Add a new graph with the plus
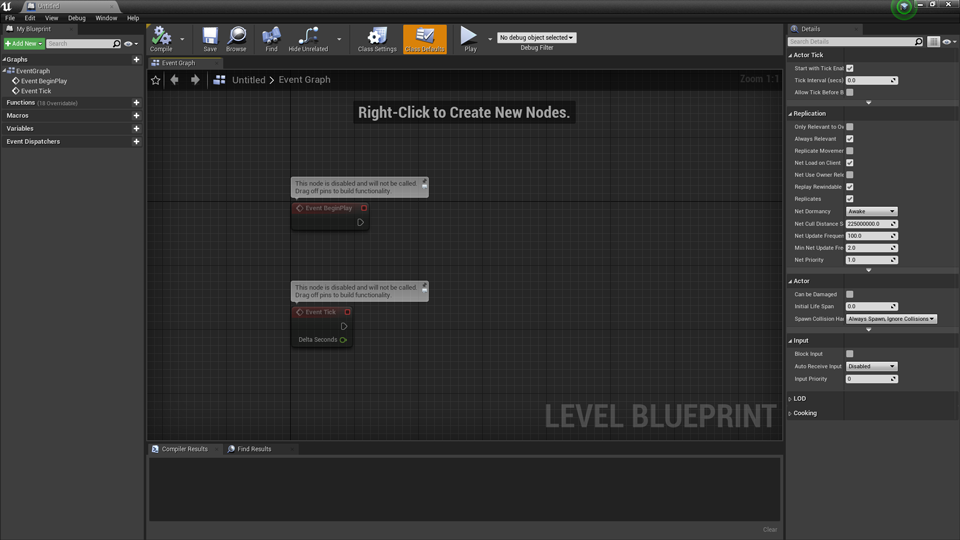The image size is (960, 540). [x=136, y=59]
